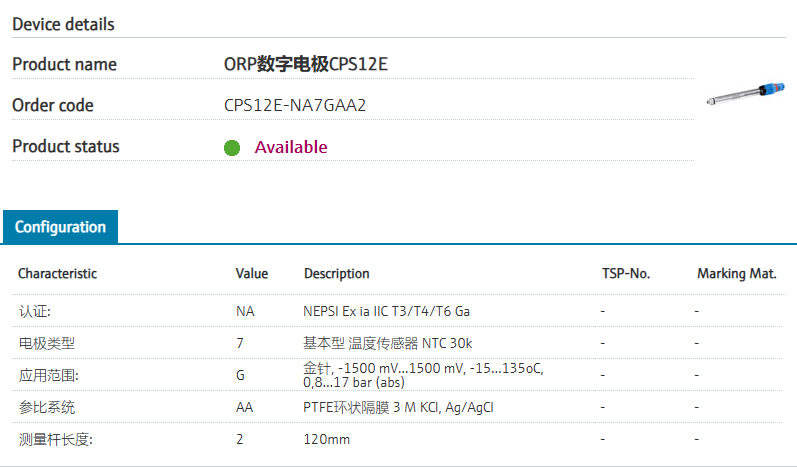Click the Characteristic column header
Image resolution: width=797 pixels, height=467 pixels.
coord(58,273)
